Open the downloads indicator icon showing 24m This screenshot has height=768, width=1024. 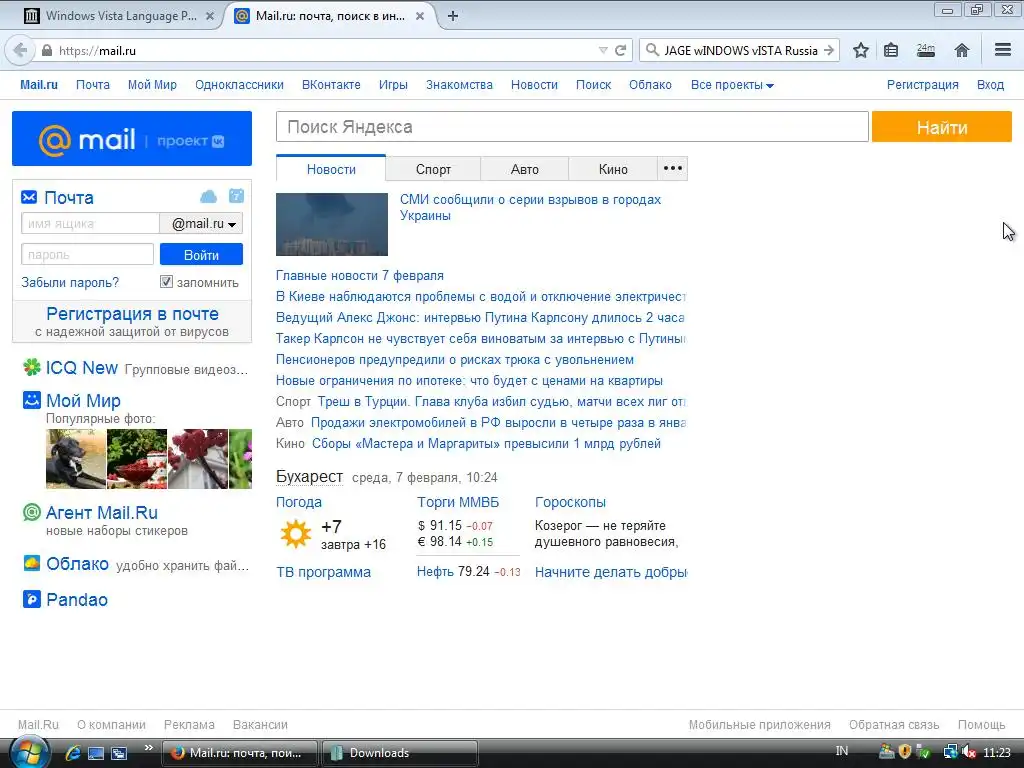point(925,50)
